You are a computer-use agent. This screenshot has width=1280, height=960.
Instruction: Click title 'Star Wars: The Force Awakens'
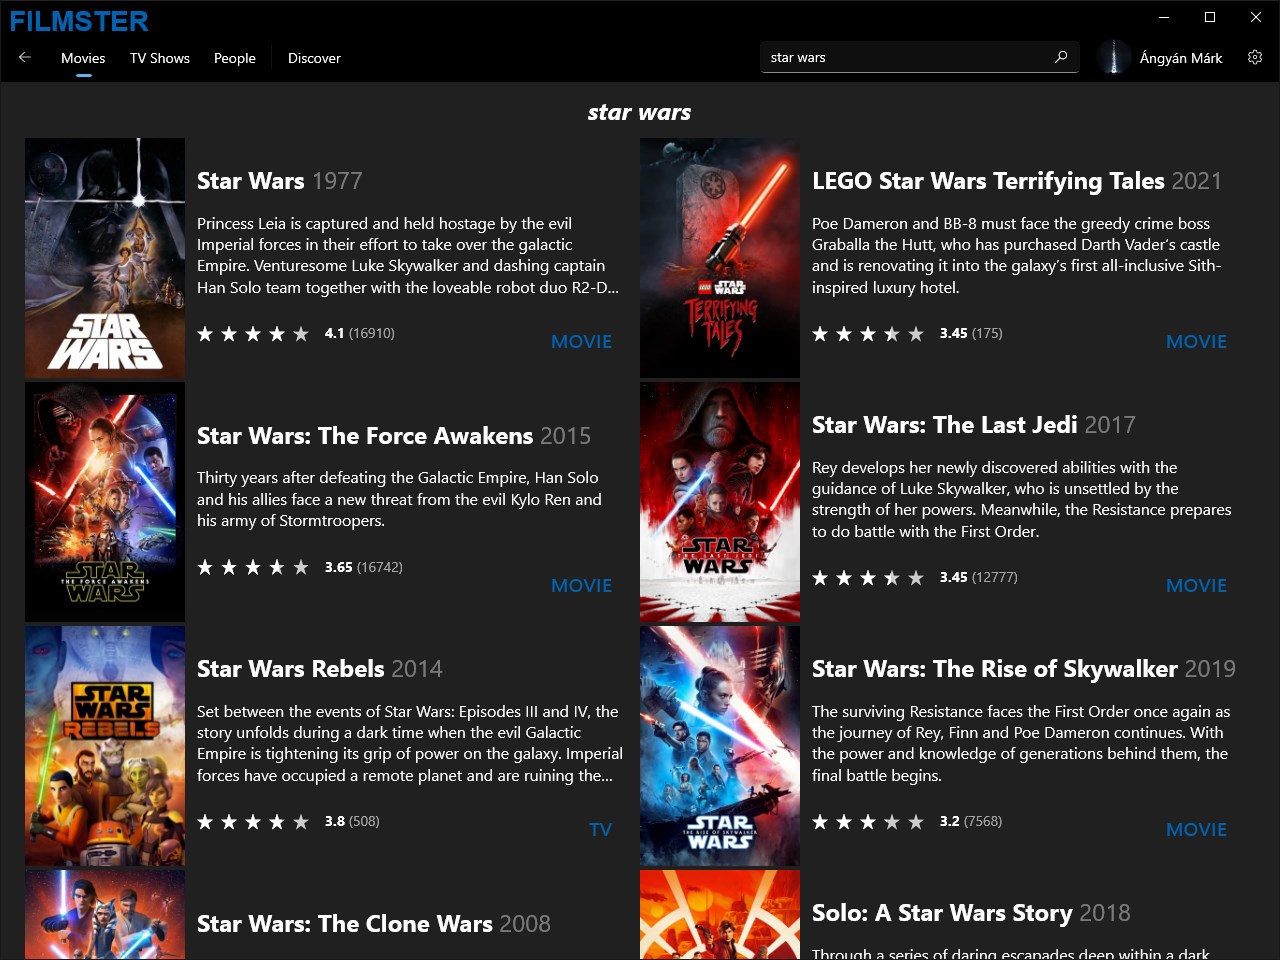coord(365,436)
